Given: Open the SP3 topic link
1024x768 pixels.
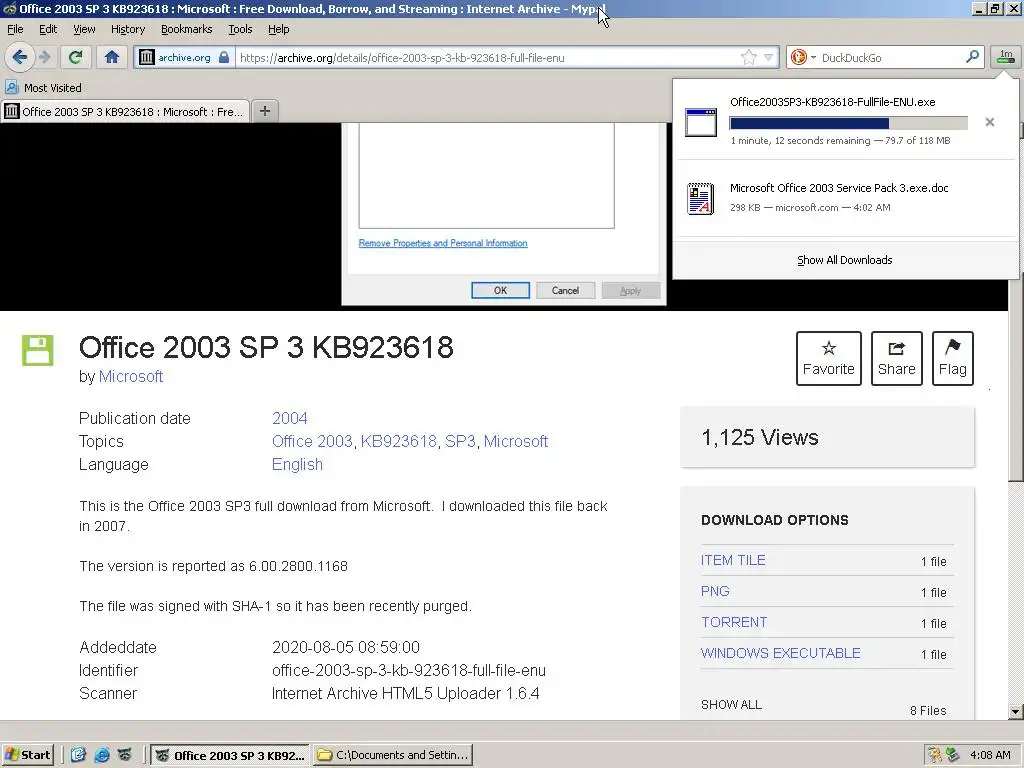Looking at the screenshot, I should coord(460,441).
